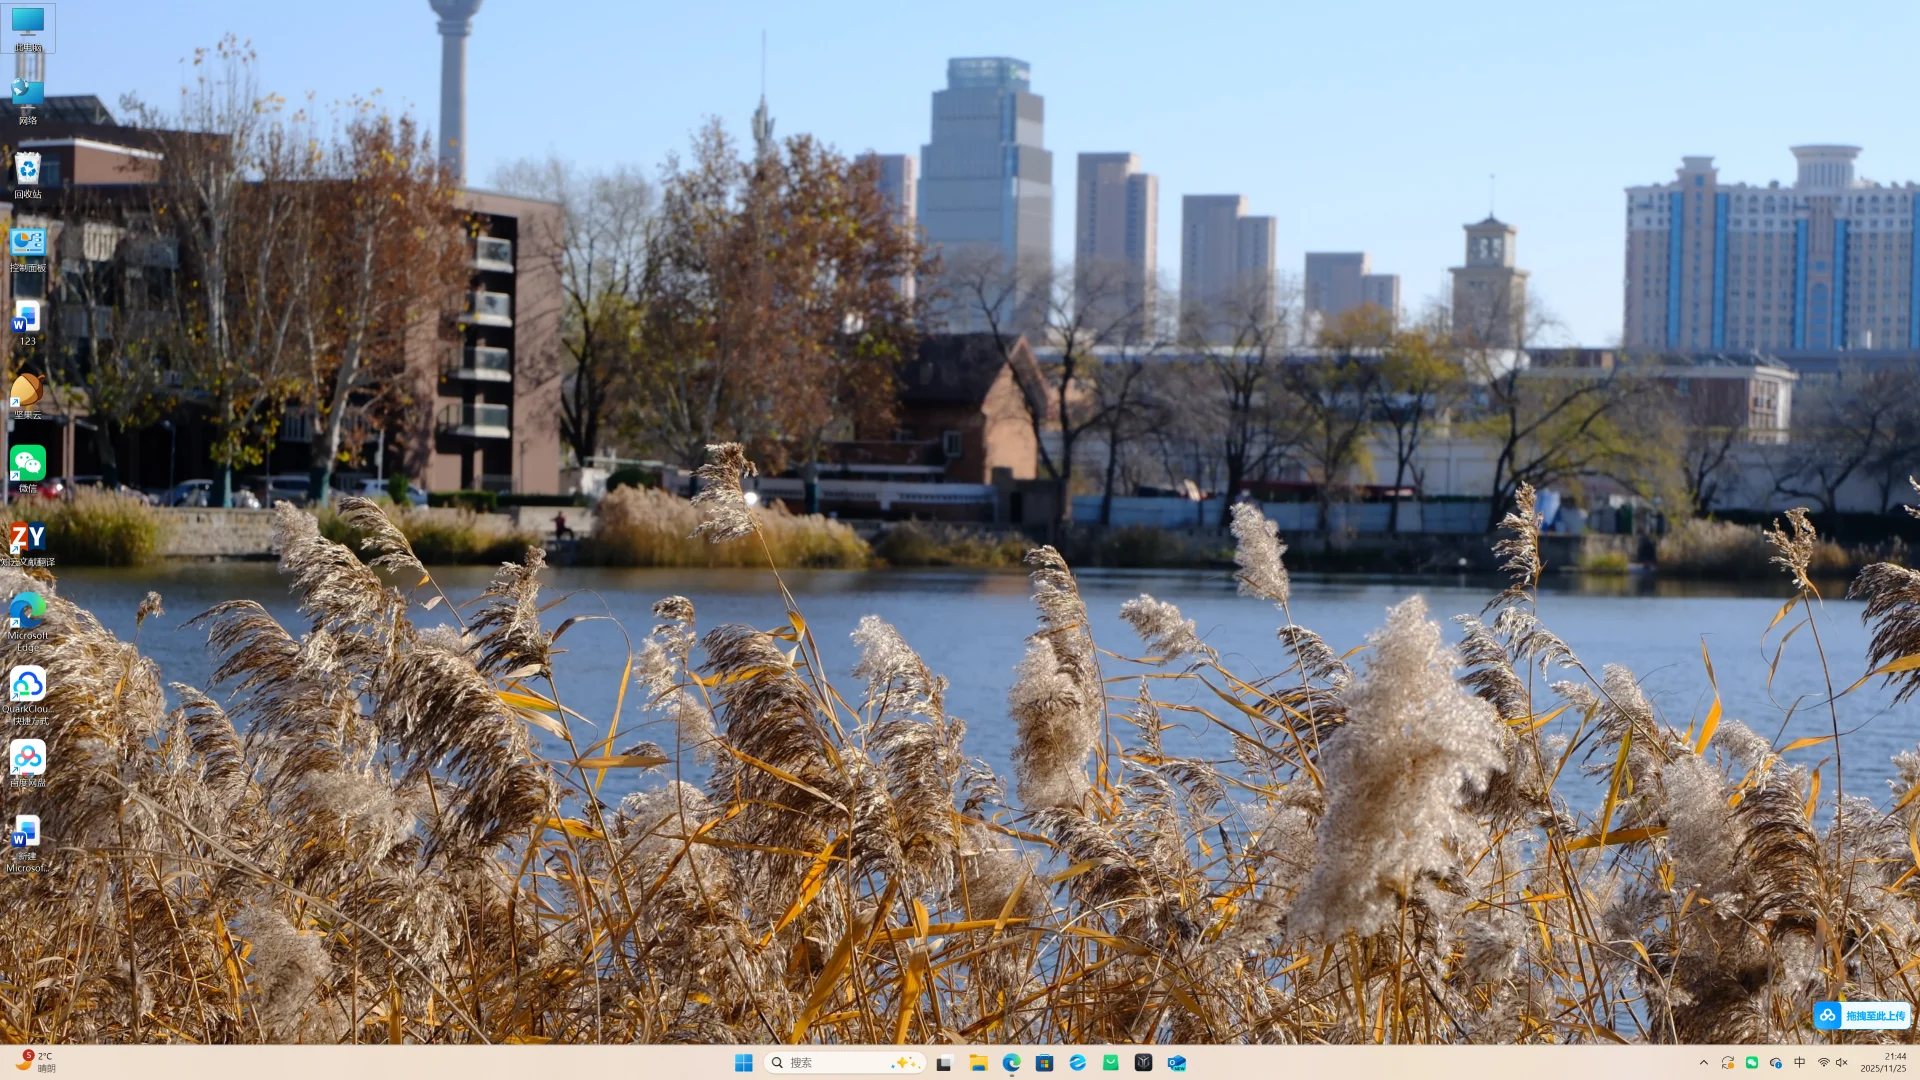Click the floating 拖拽至此上传 upload button
The width and height of the screenshot is (1920, 1080).
pyautogui.click(x=1862, y=1016)
